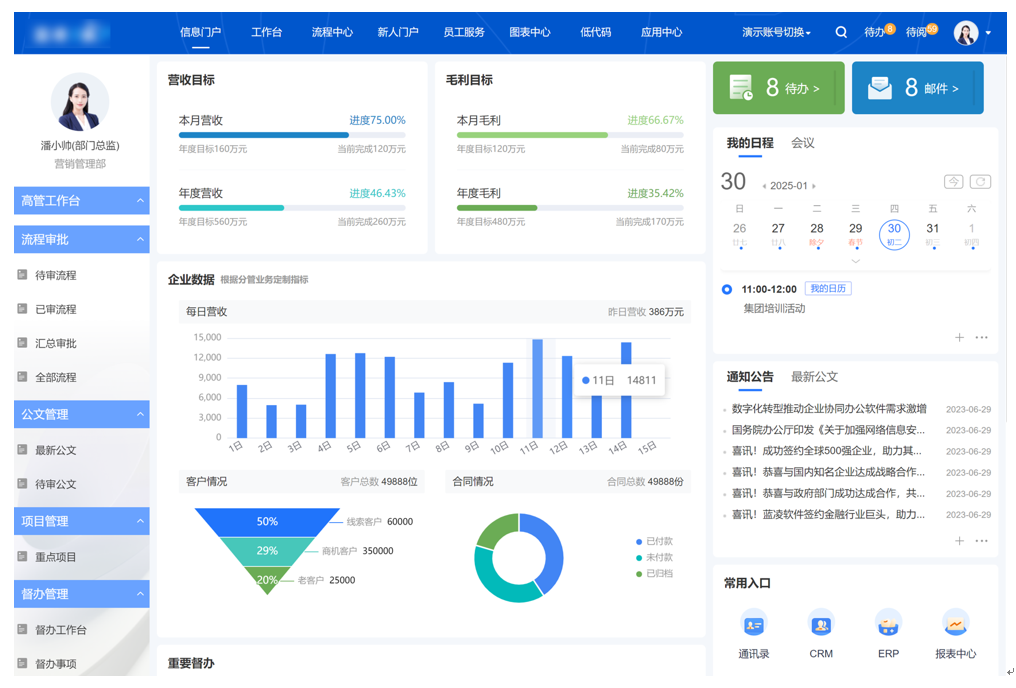The image size is (1016, 688).
Task: Add a schedule item with plus icon
Action: (x=960, y=337)
